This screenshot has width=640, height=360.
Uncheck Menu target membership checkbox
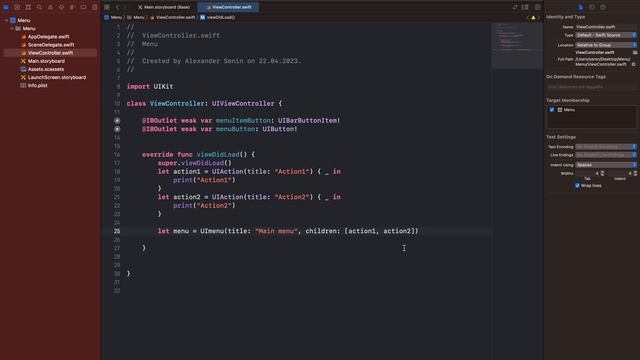tap(552, 109)
